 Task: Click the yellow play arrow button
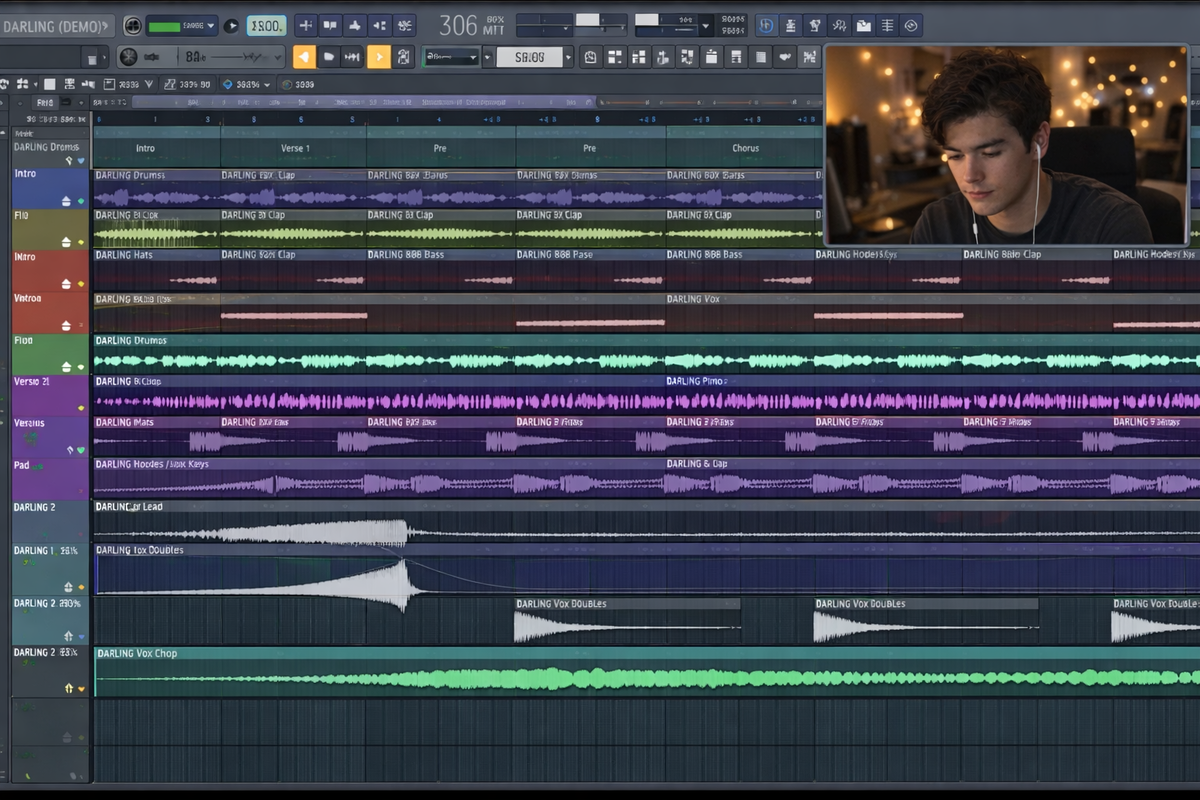pos(379,57)
